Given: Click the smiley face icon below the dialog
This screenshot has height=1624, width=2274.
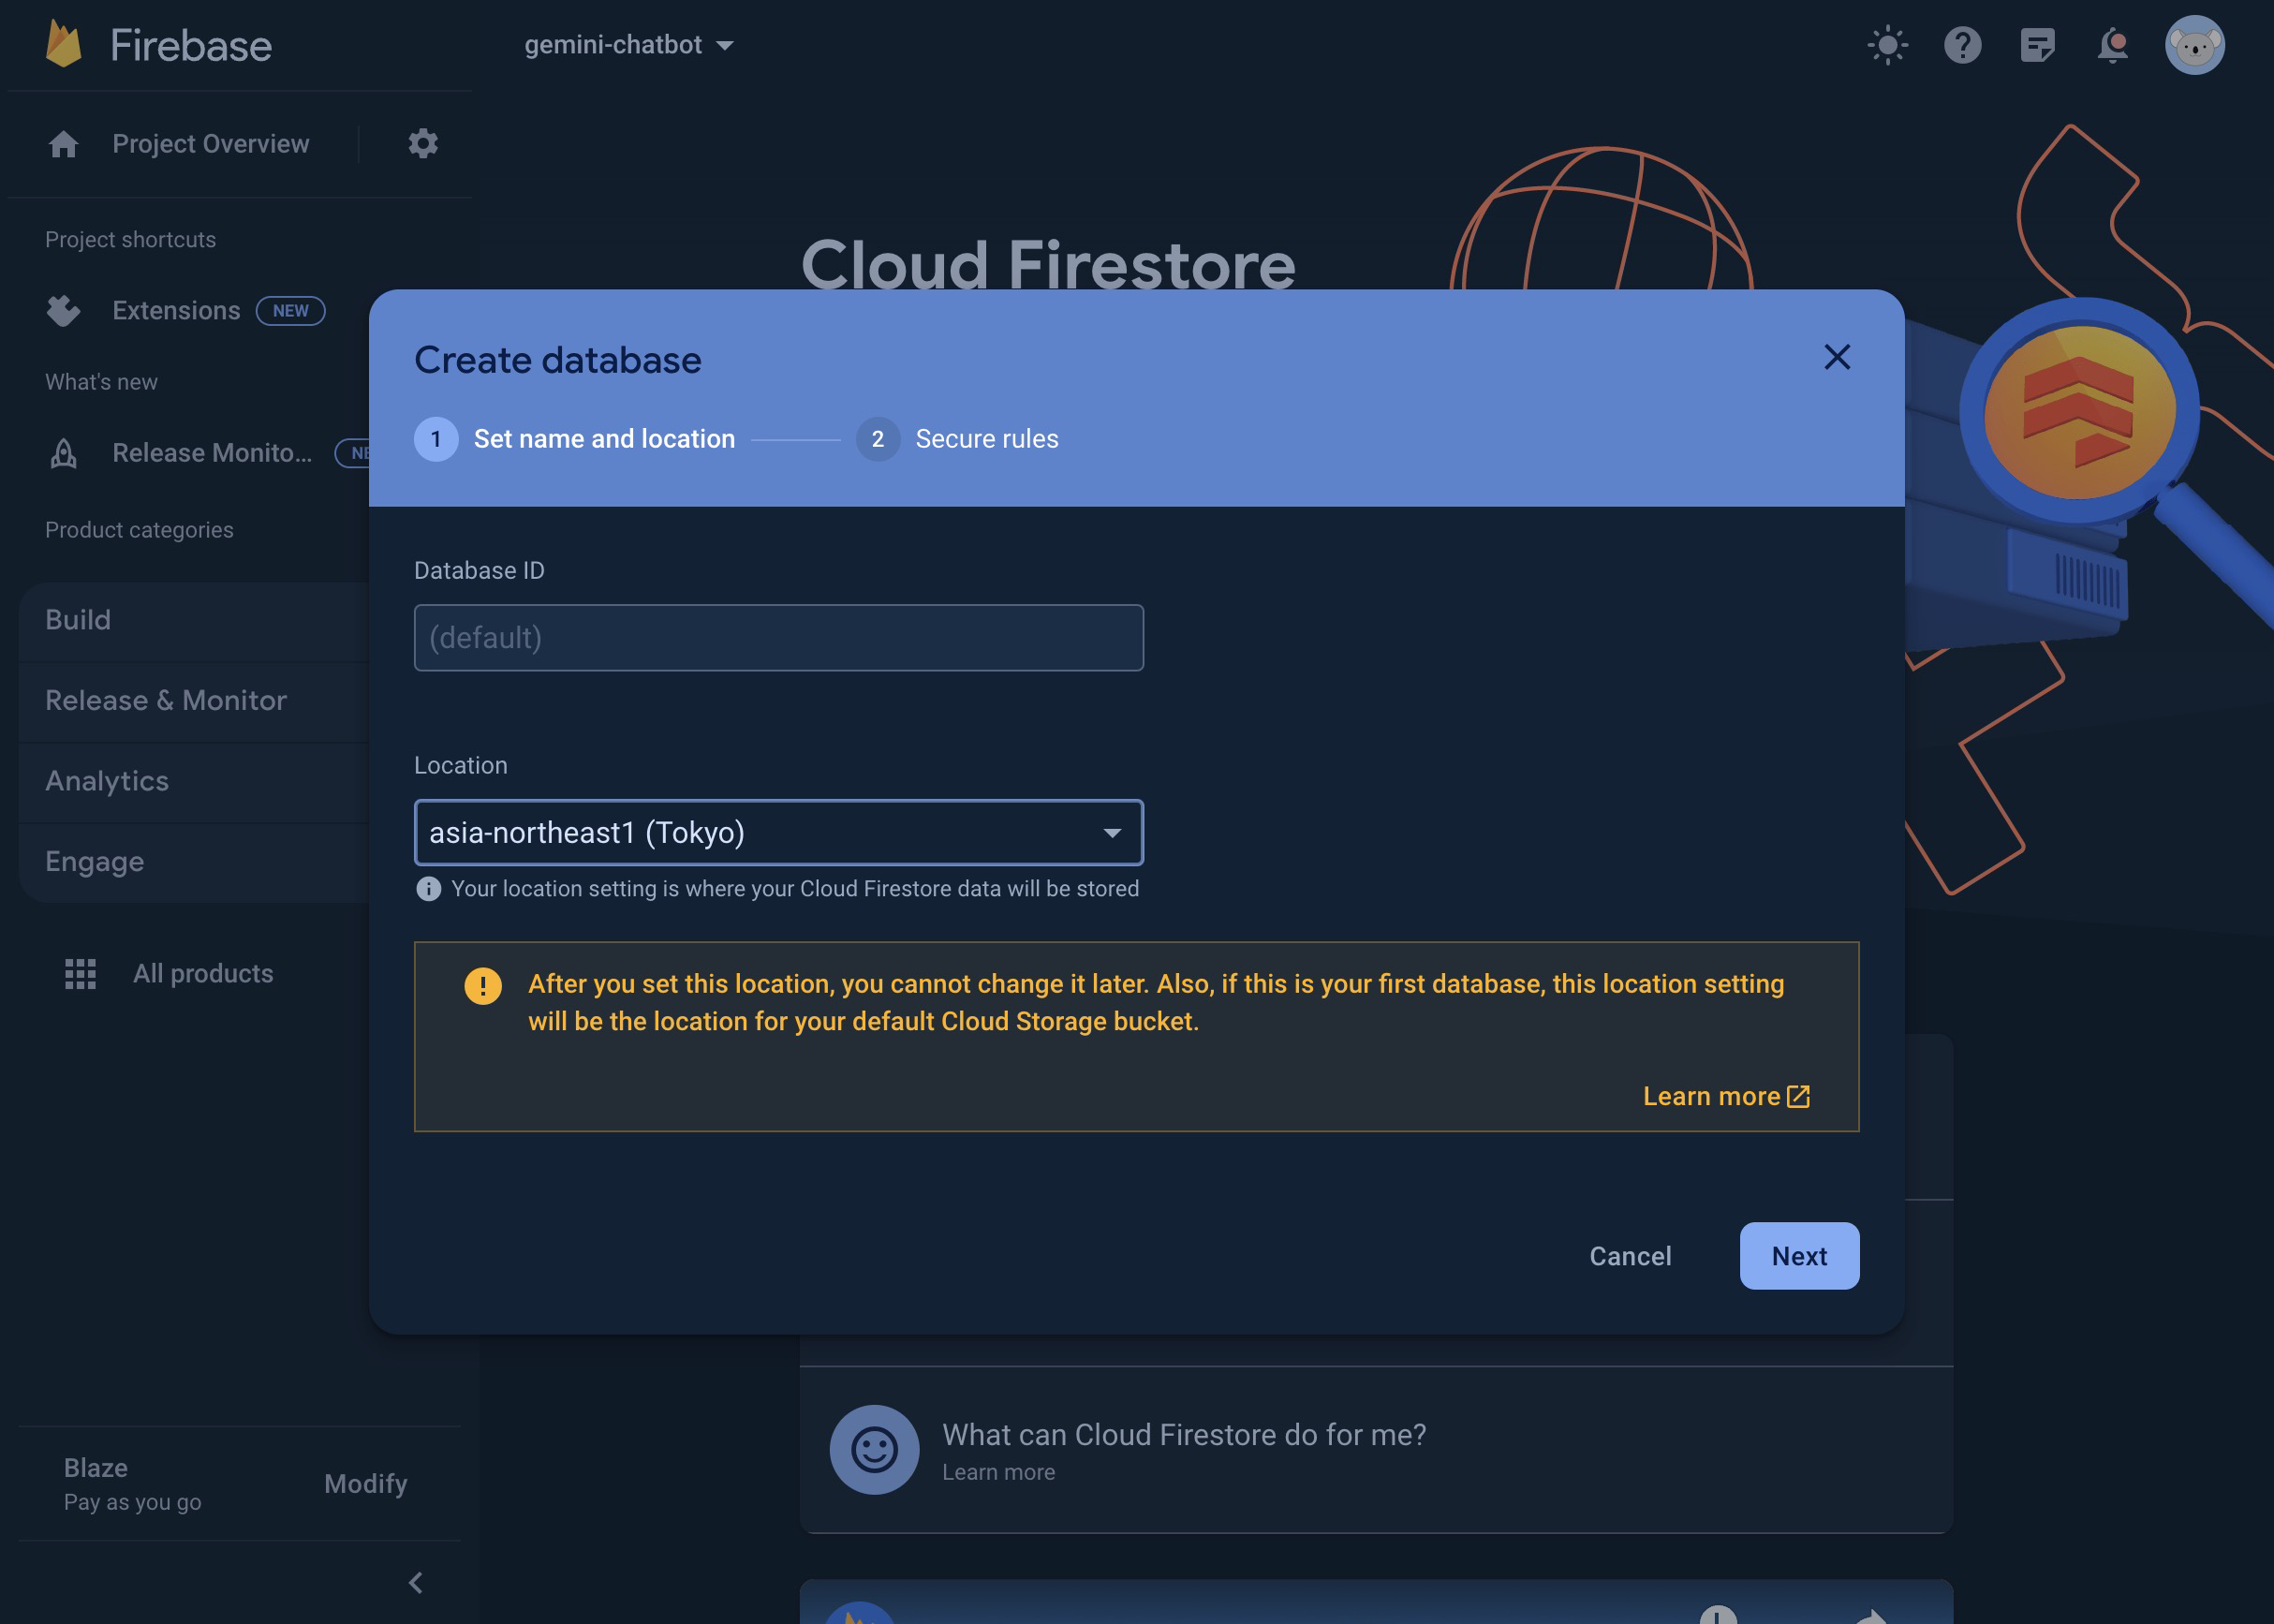Looking at the screenshot, I should point(874,1450).
